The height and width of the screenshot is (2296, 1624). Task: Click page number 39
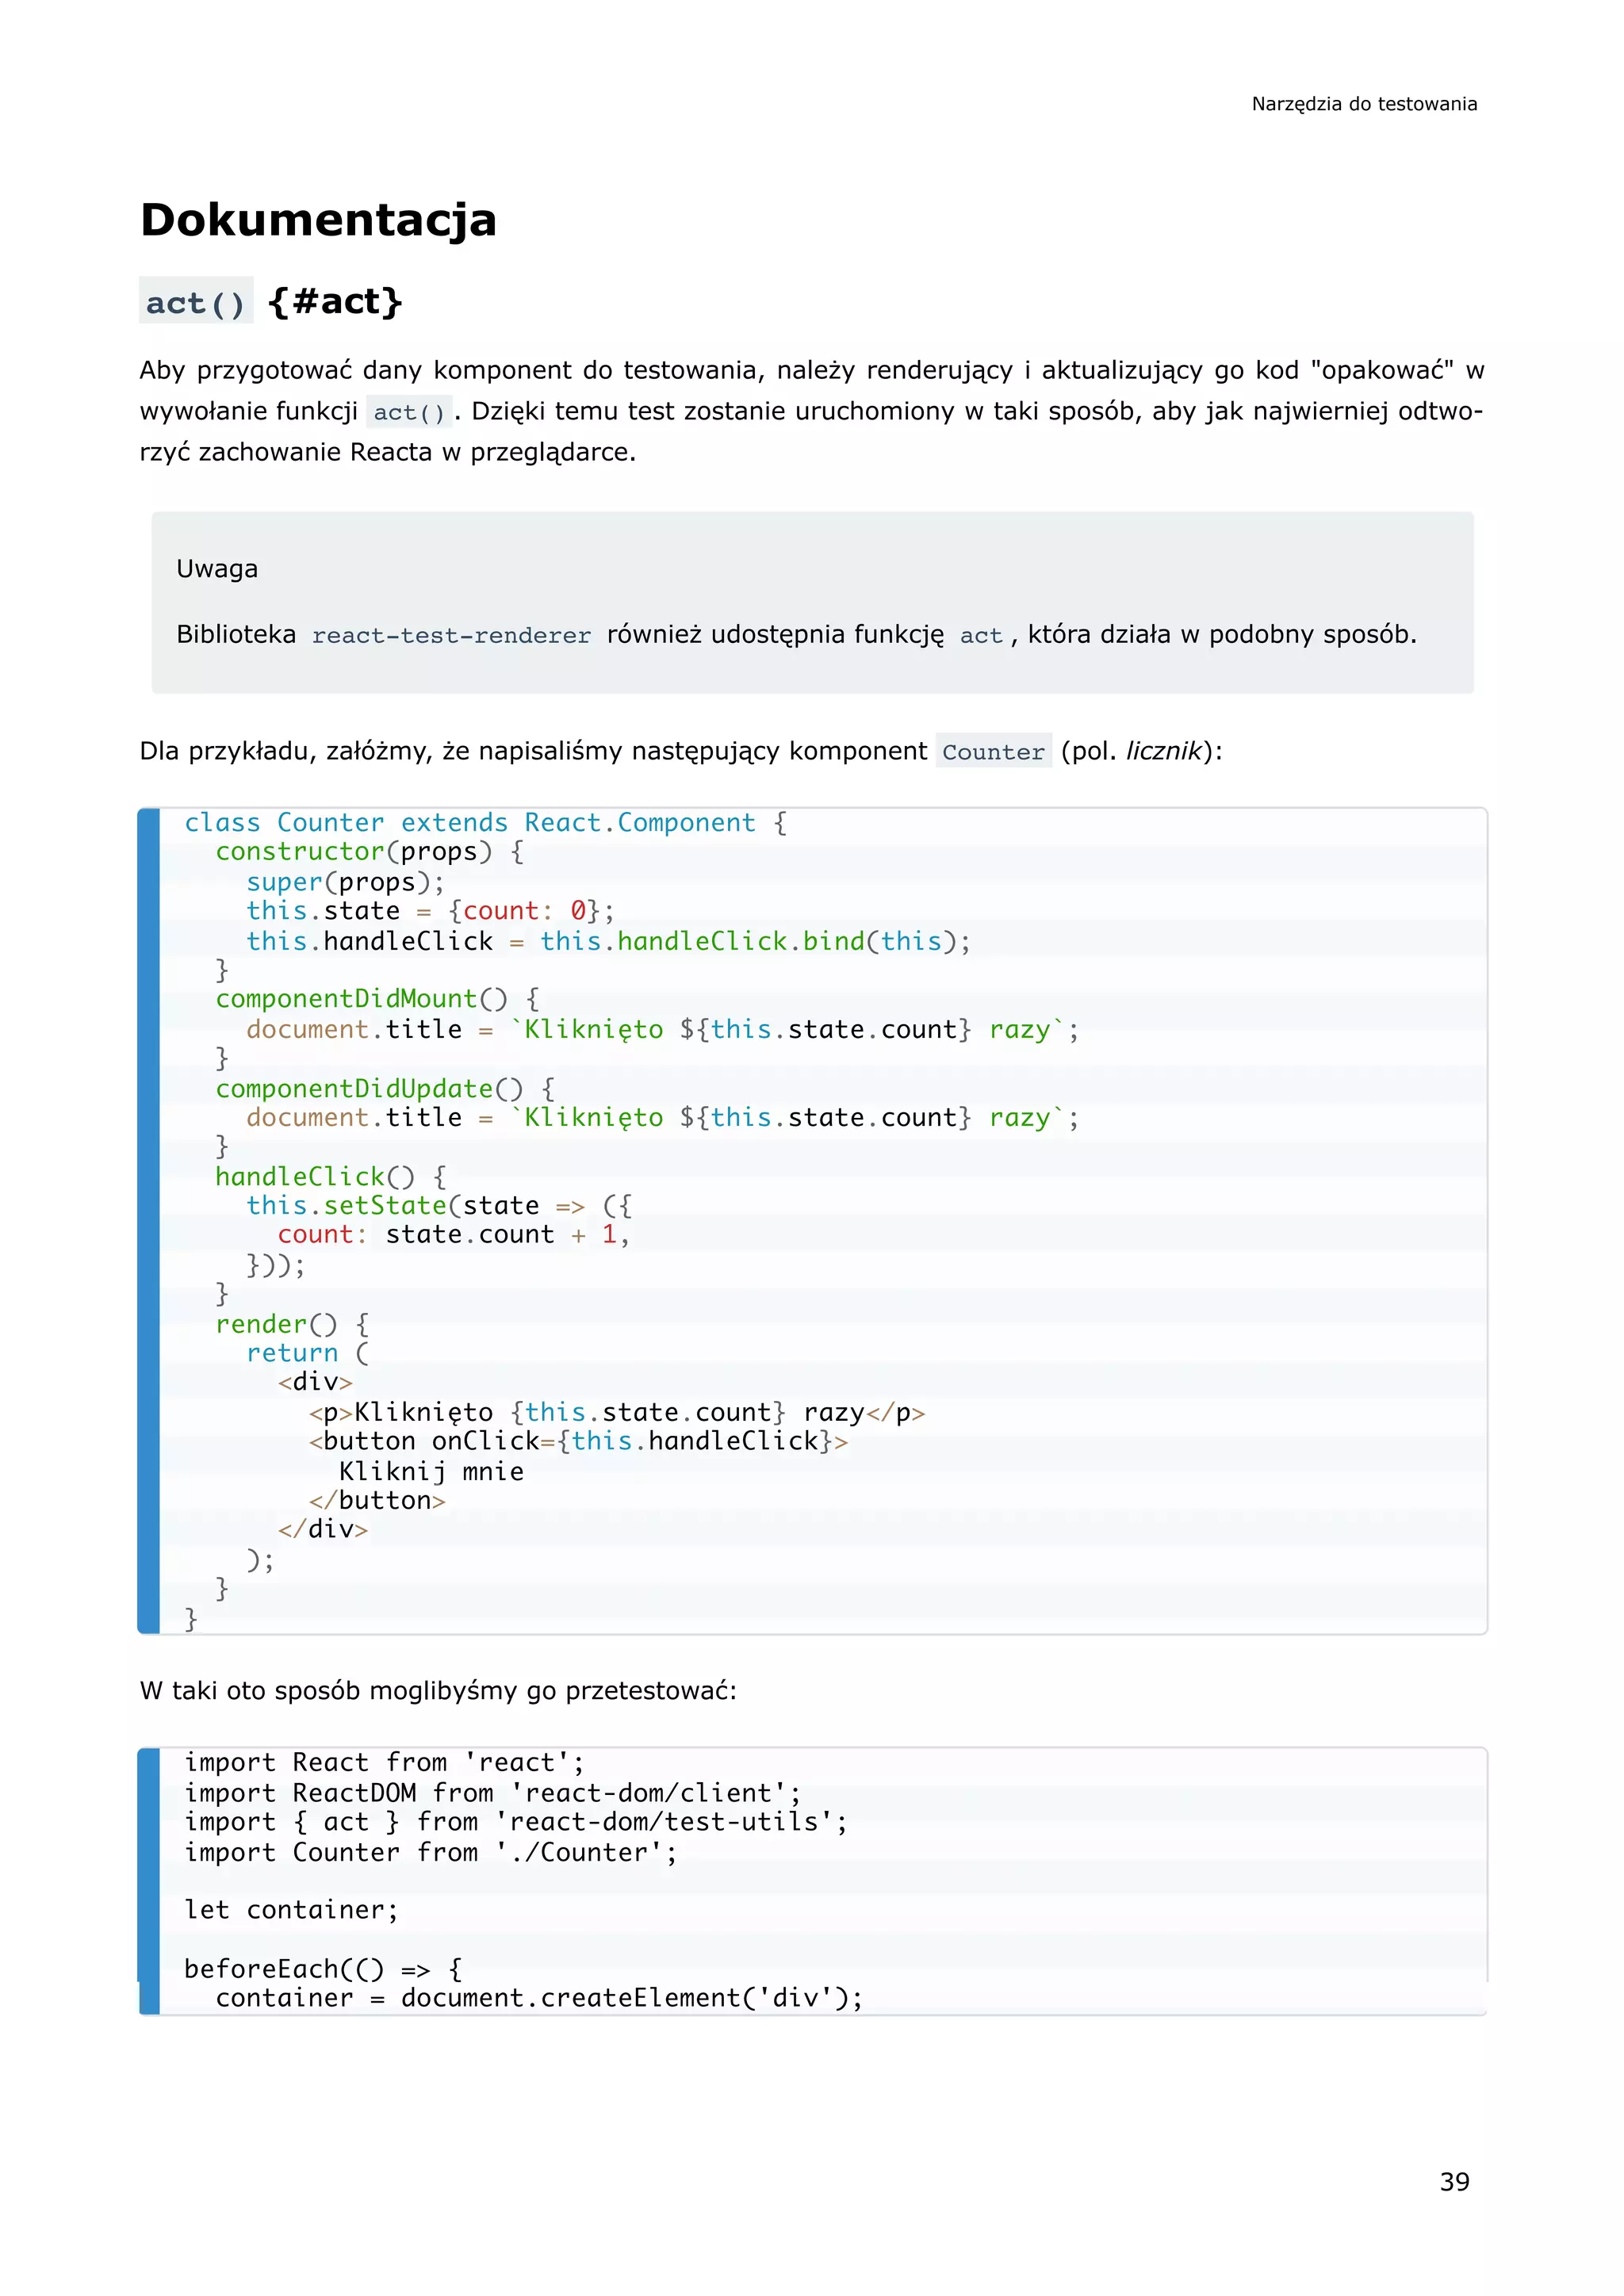[x=1454, y=2181]
